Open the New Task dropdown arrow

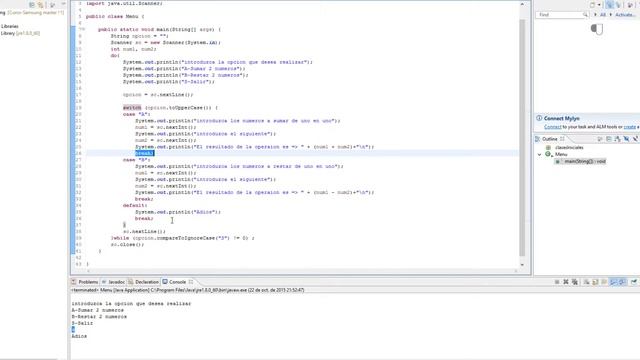pyautogui.click(x=599, y=5)
